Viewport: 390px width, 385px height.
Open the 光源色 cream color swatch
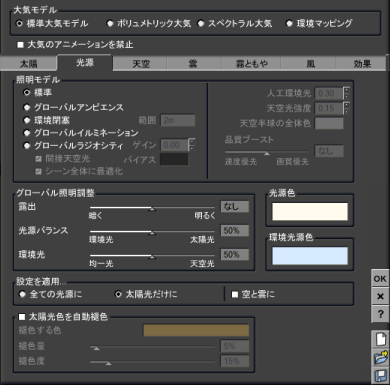(310, 212)
